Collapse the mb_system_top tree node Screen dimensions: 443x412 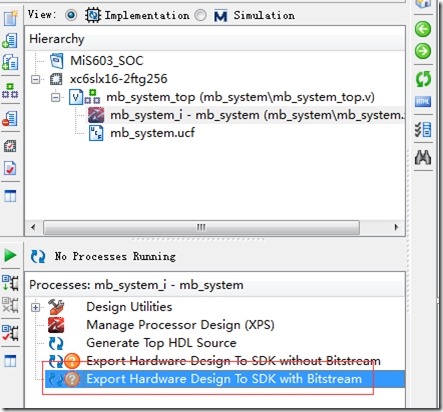[x=56, y=97]
